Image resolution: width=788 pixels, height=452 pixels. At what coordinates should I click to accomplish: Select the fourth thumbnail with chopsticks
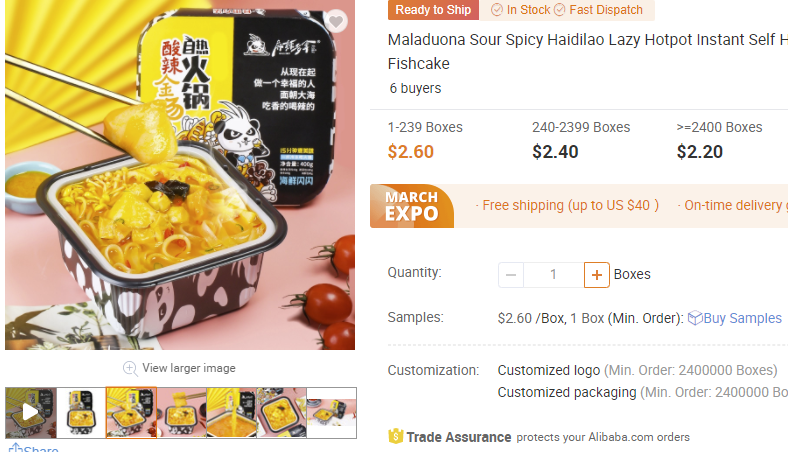pos(181,412)
